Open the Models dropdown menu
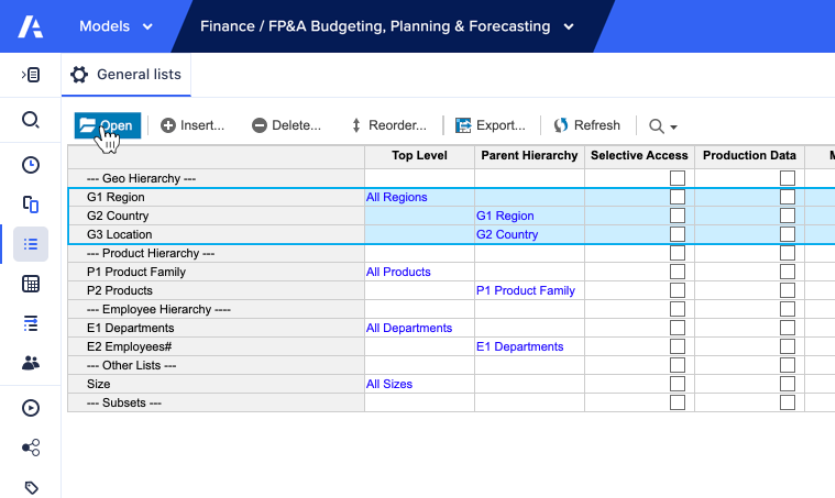 click(116, 26)
